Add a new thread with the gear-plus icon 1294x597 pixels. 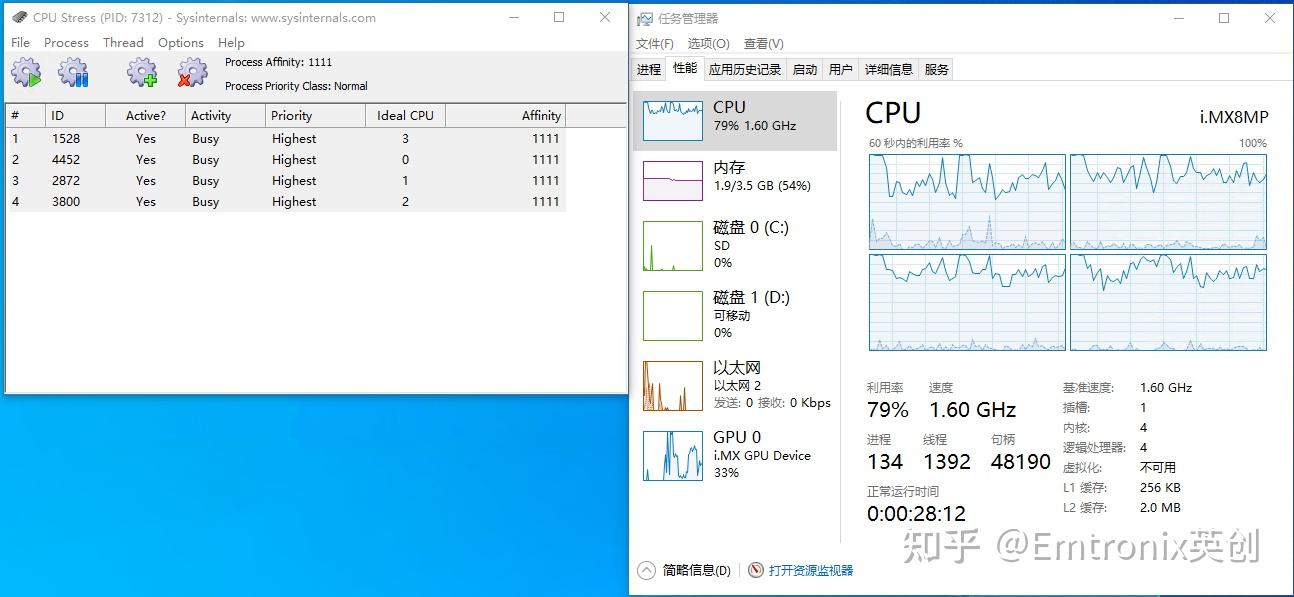(x=142, y=71)
